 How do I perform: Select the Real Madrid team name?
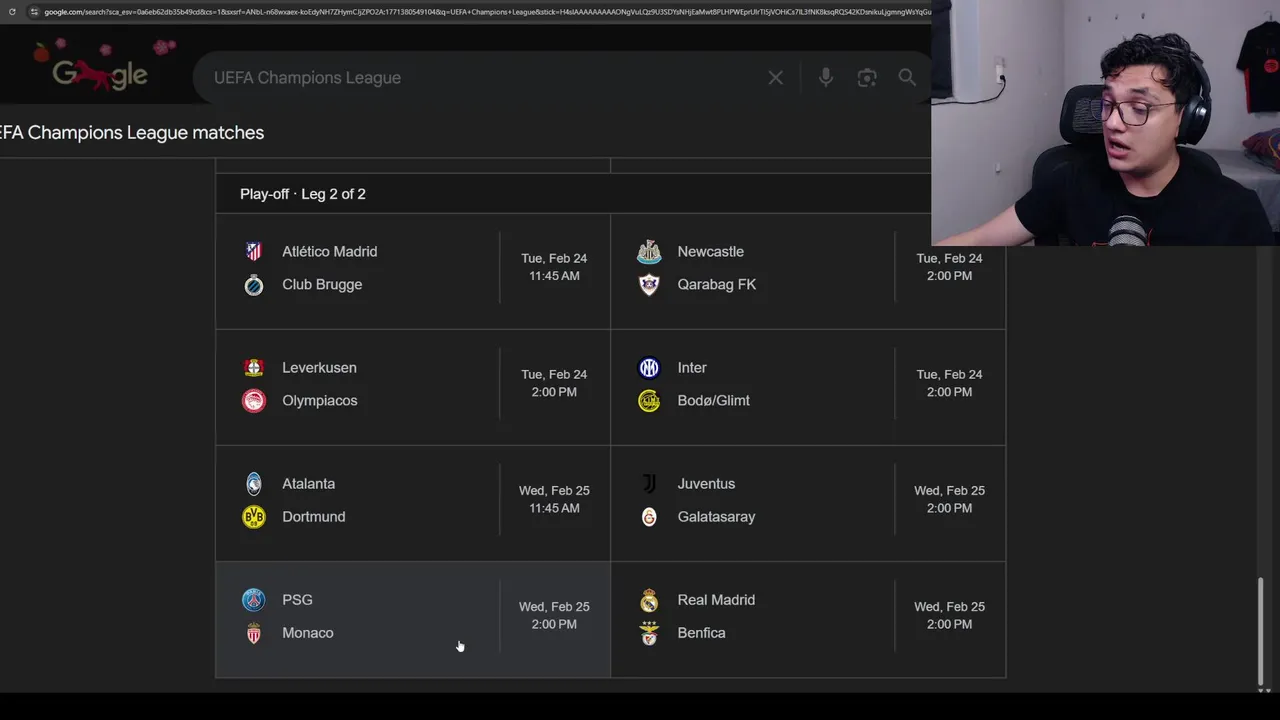[x=717, y=600]
